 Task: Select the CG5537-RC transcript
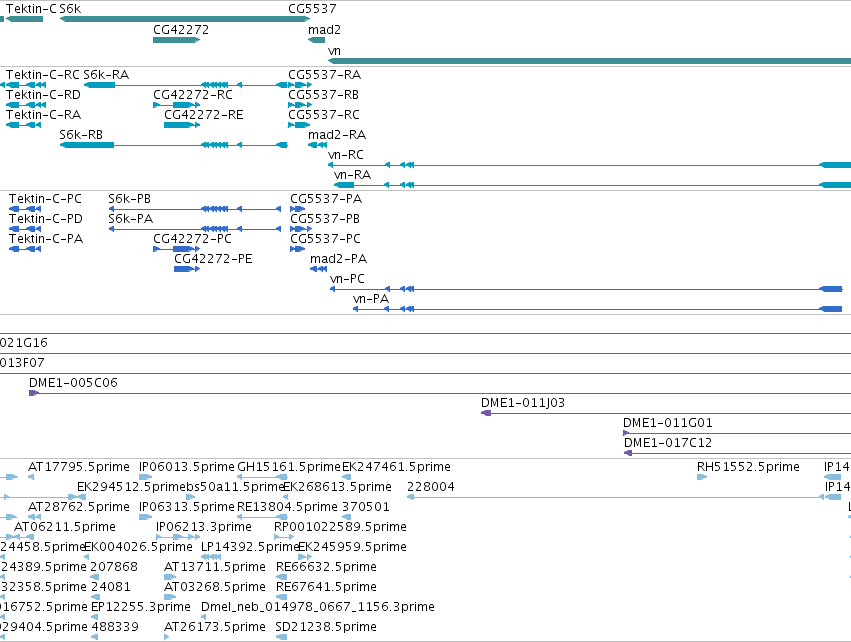tap(299, 125)
